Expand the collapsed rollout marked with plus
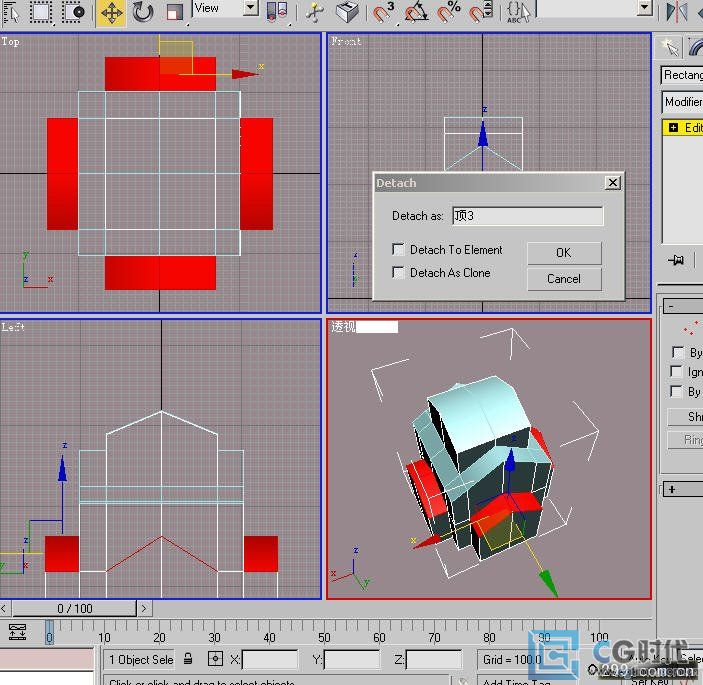 click(x=682, y=490)
